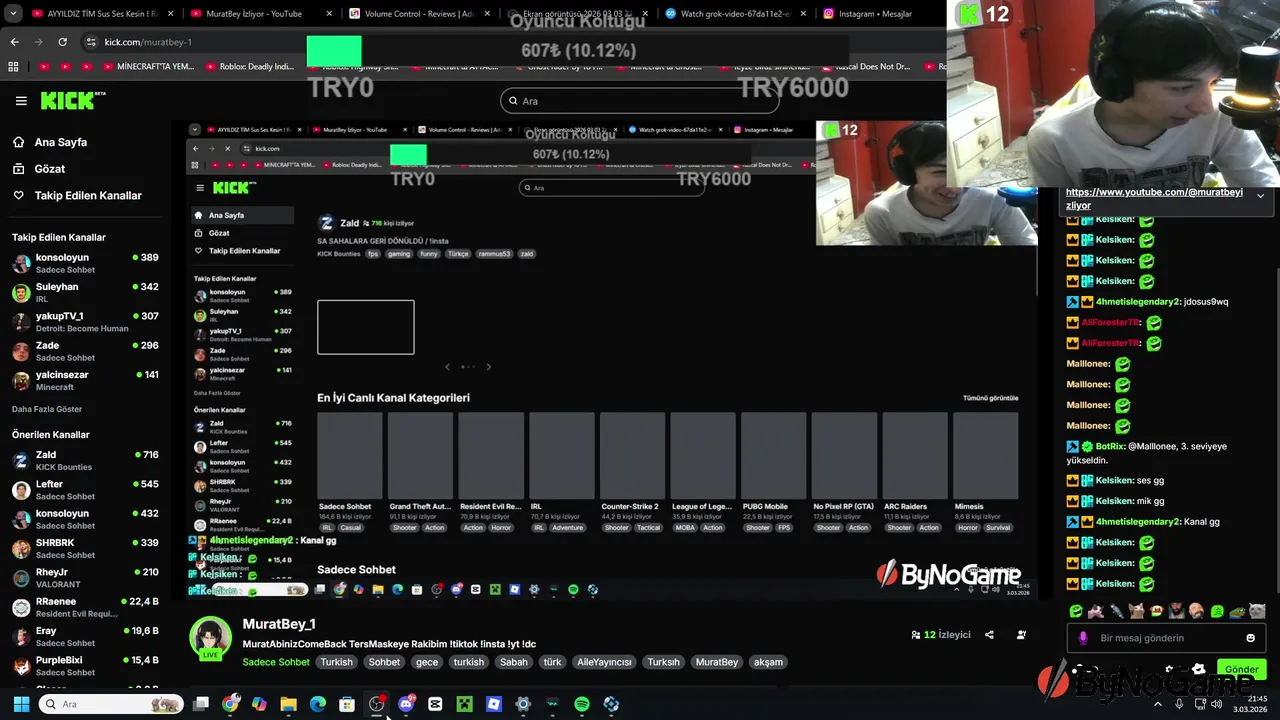Viewport: 1280px width, 720px height.
Task: Click the KICK logo in header
Action: coord(72,100)
